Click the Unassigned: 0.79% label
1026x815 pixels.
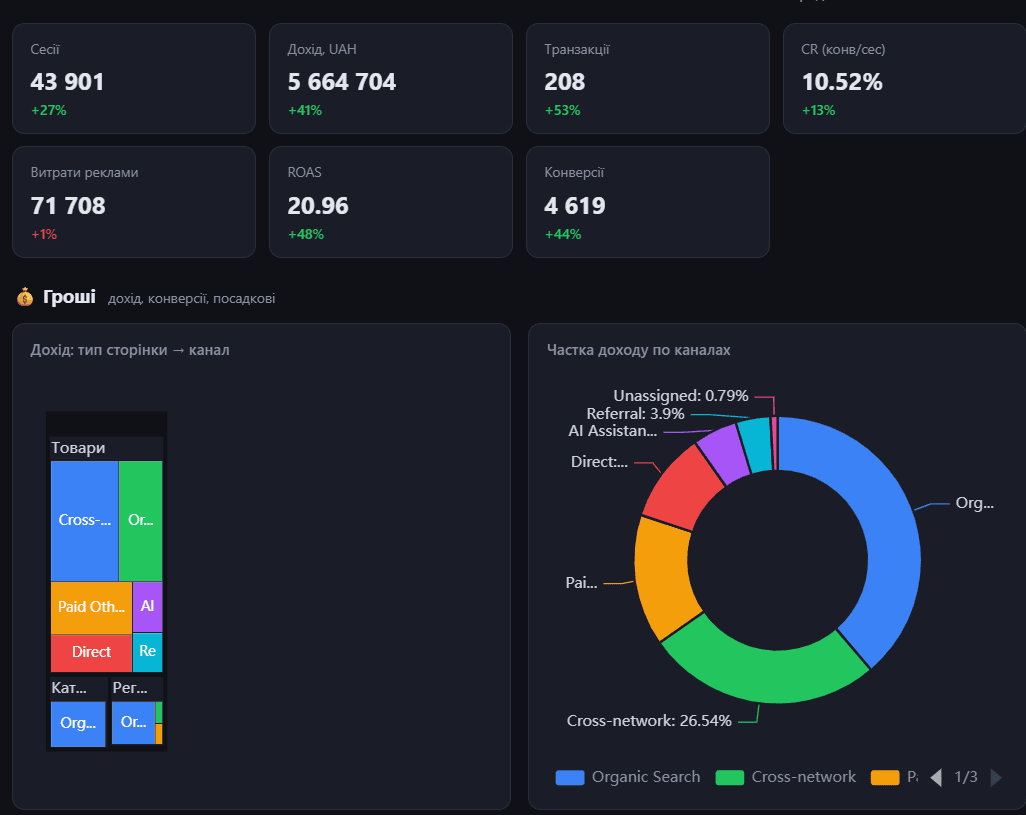coord(681,396)
